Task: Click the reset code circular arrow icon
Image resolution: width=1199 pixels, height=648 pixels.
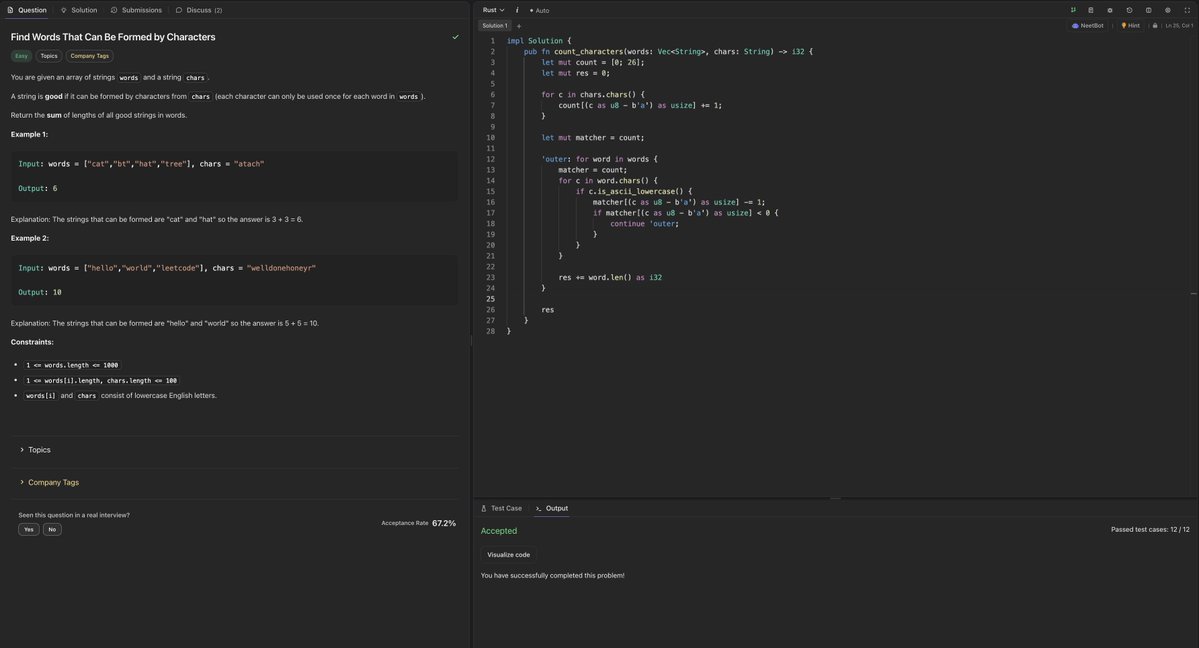Action: click(1129, 10)
